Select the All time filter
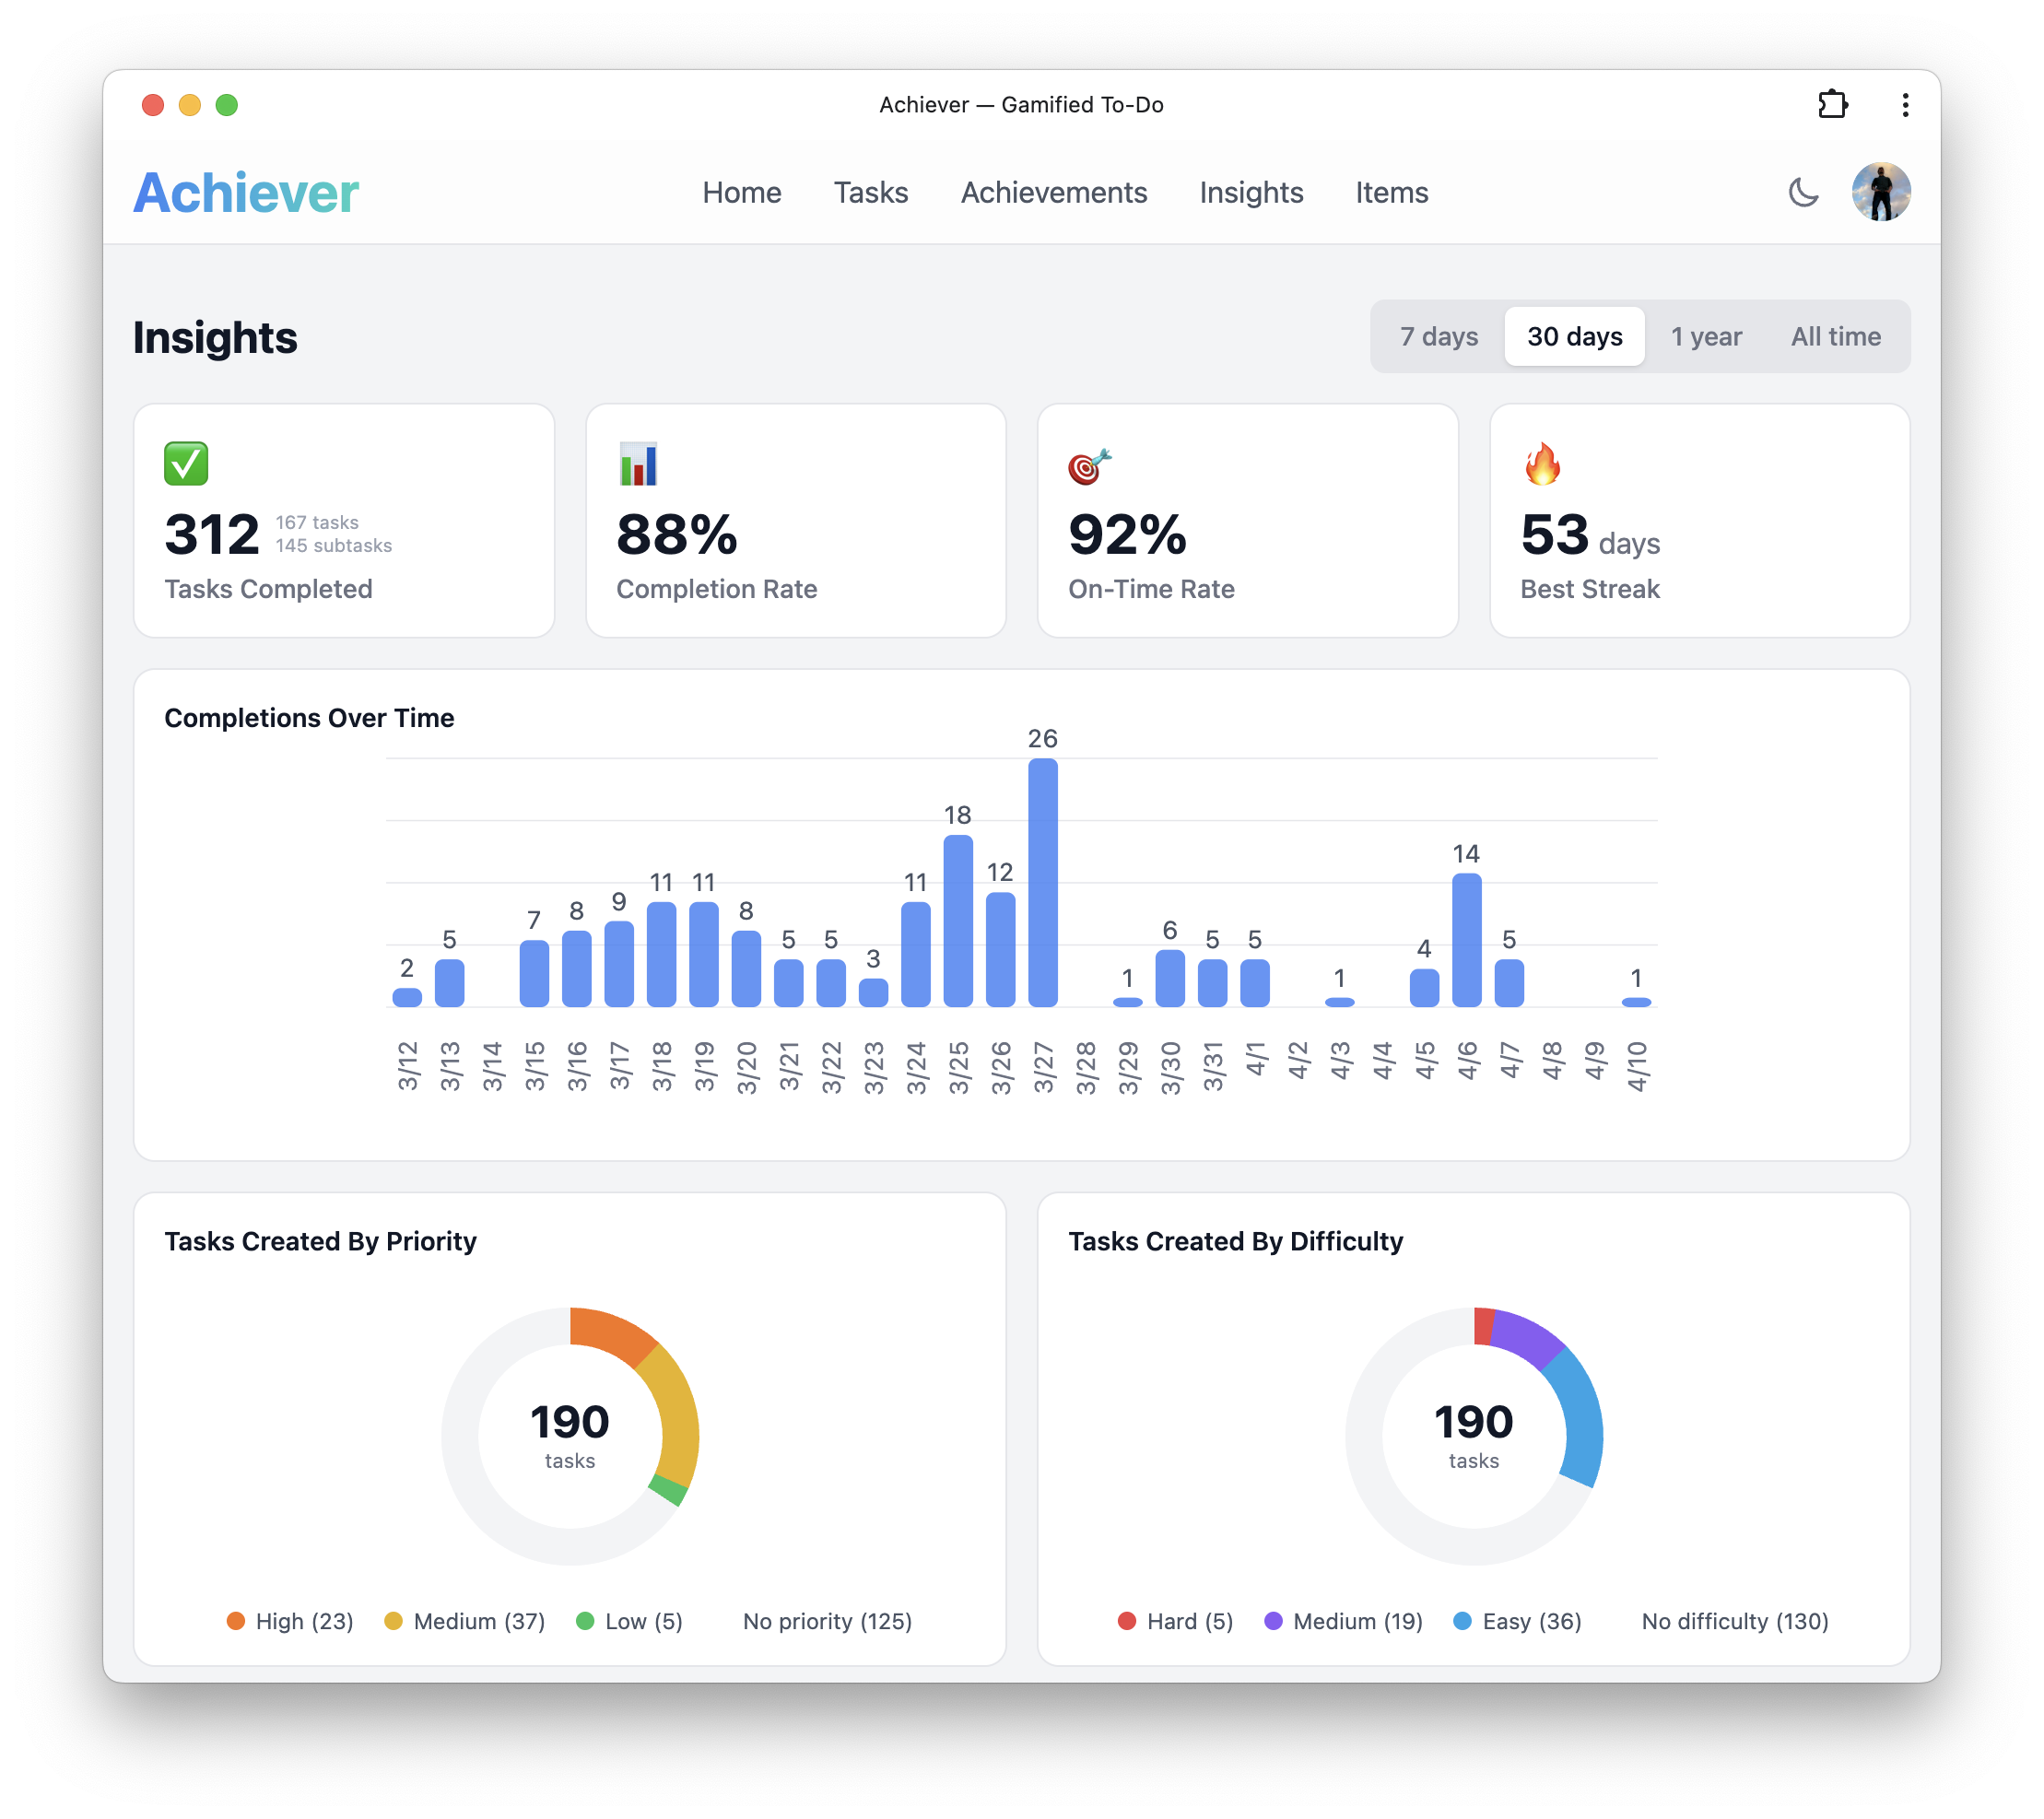 (x=1836, y=336)
